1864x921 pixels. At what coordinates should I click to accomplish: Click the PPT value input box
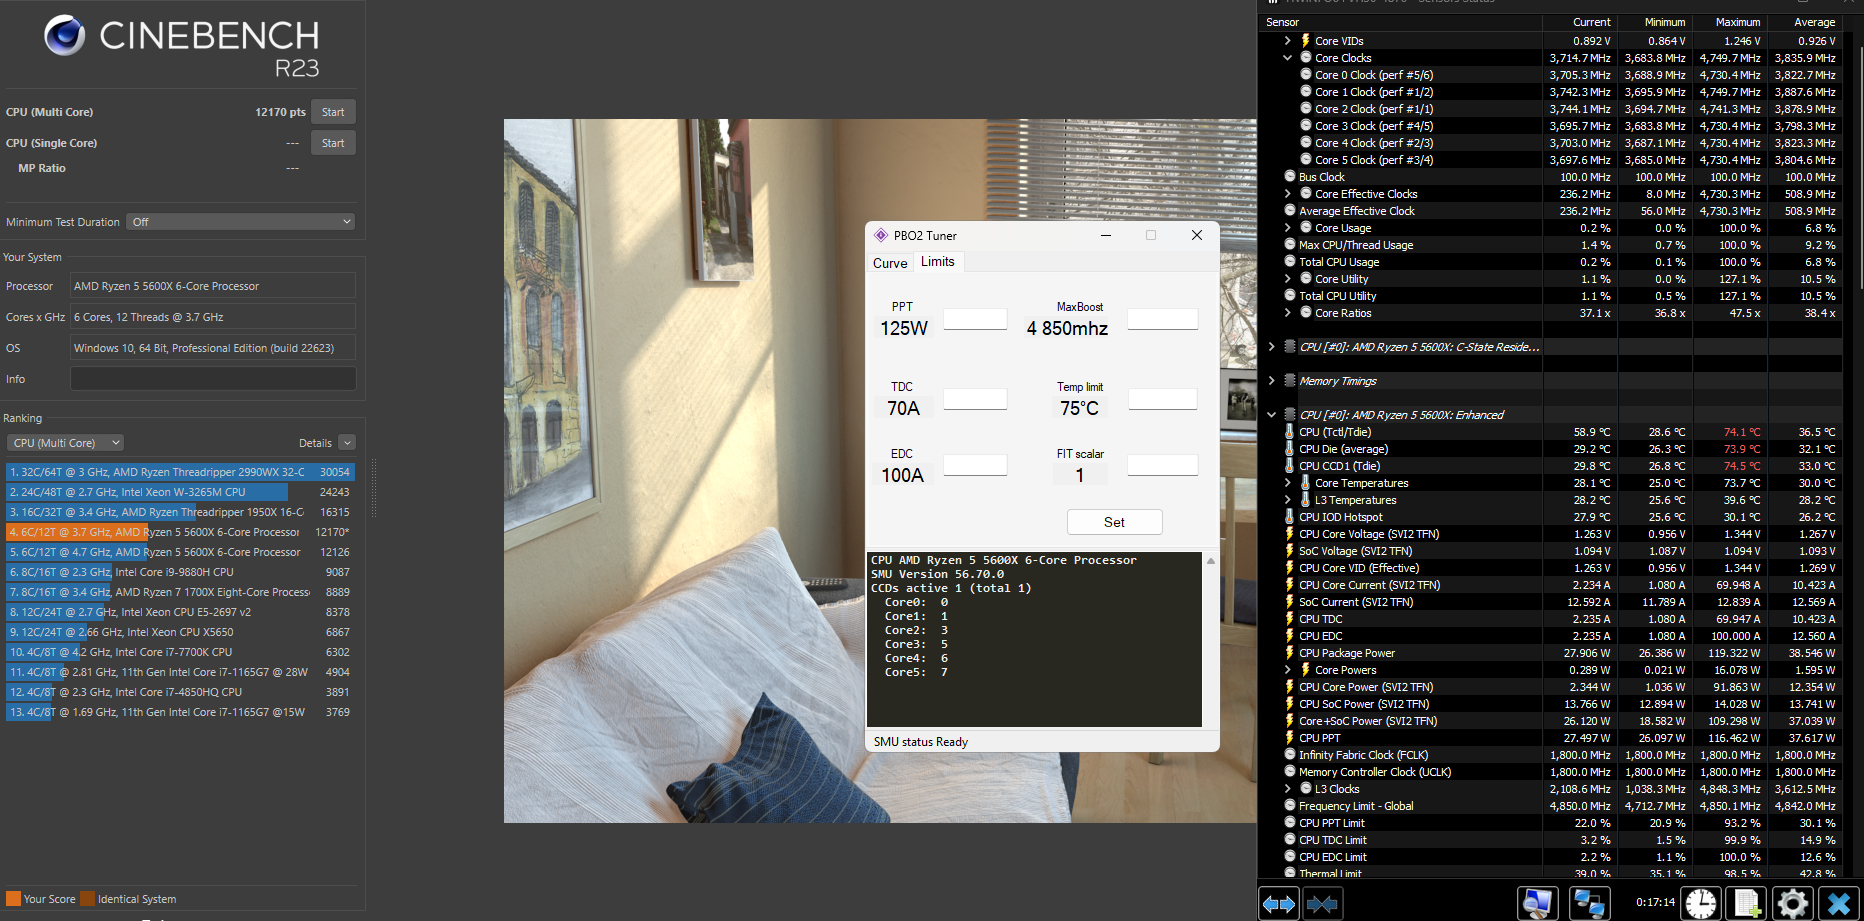click(x=975, y=319)
